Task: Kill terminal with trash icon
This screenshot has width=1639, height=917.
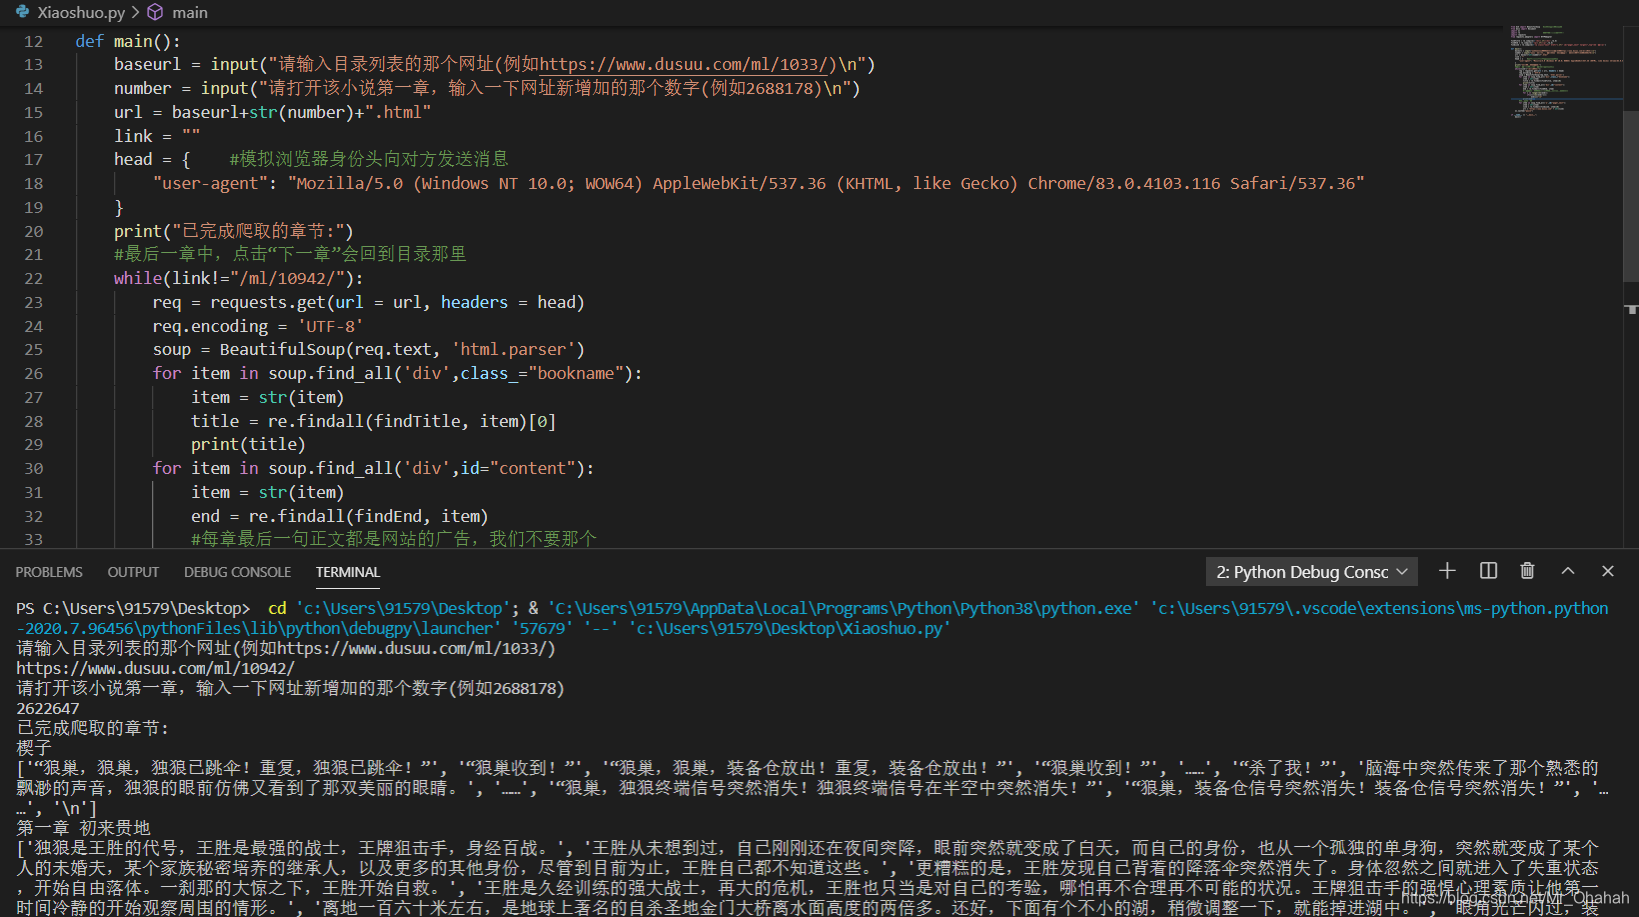Action: point(1527,571)
